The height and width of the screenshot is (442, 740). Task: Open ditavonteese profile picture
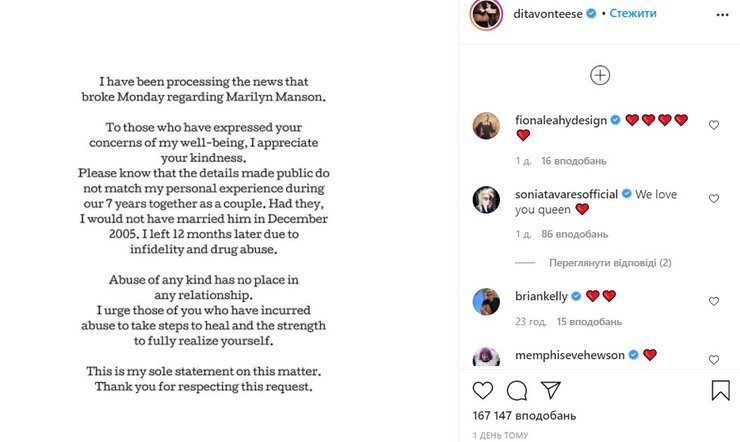click(487, 14)
